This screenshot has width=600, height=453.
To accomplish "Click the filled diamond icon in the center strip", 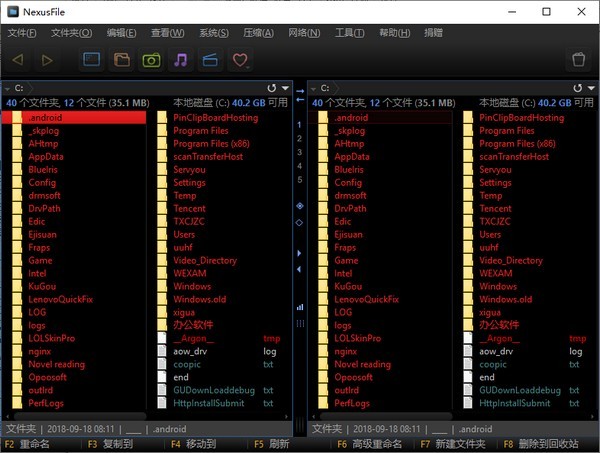I will tap(300, 206).
